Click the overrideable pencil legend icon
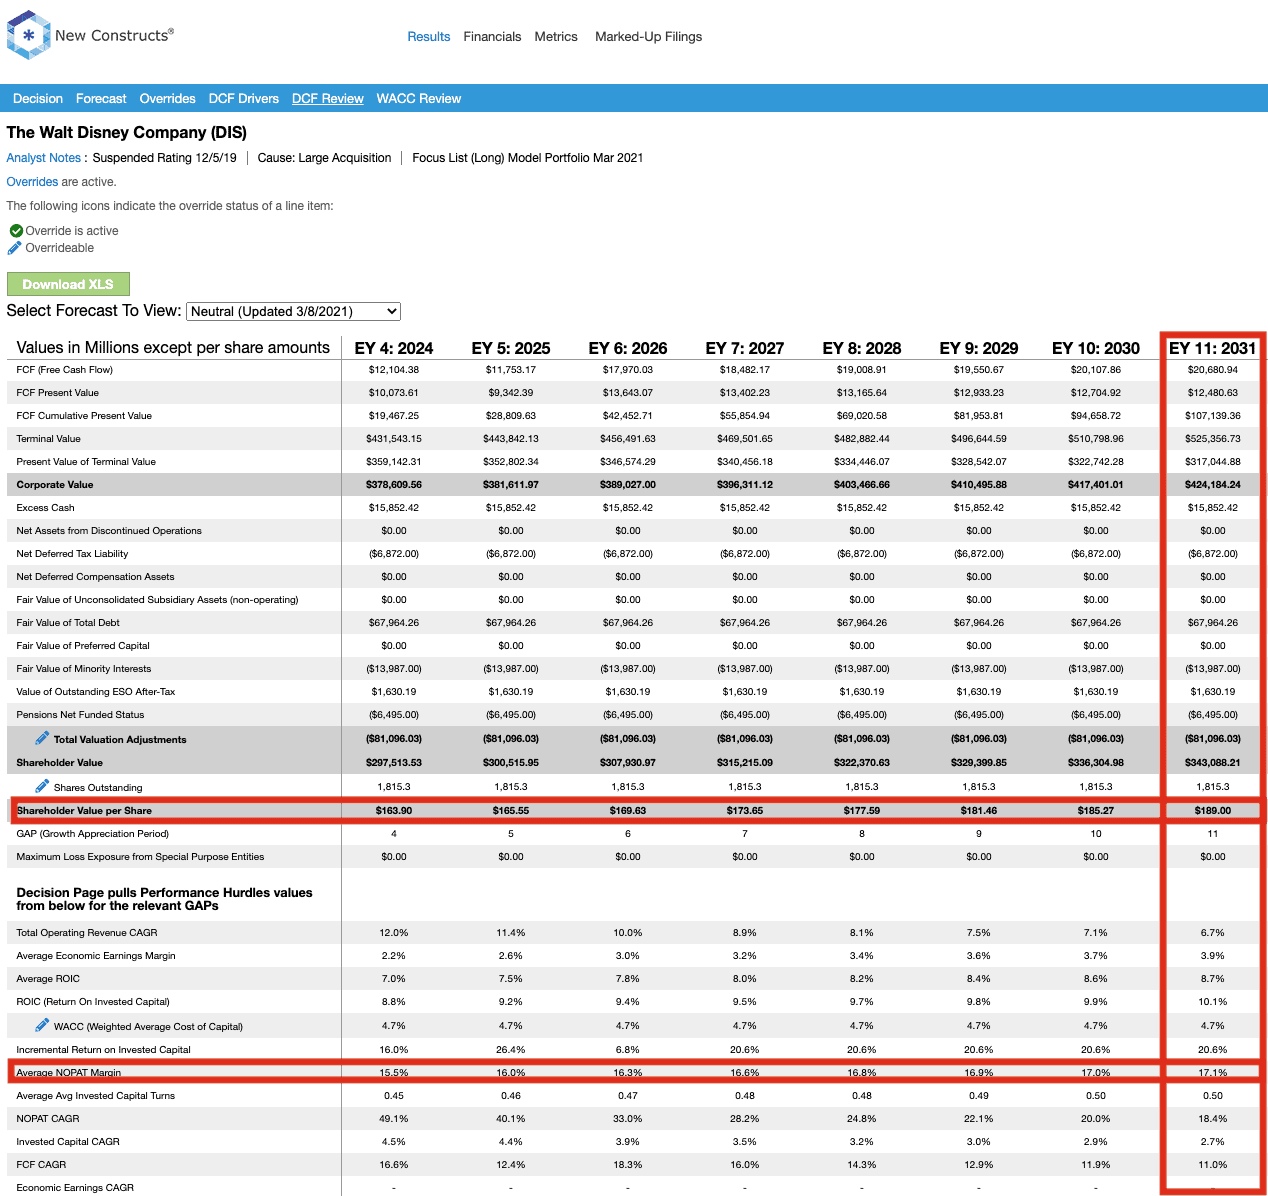Viewport: 1268px width, 1196px height. pyautogui.click(x=15, y=248)
